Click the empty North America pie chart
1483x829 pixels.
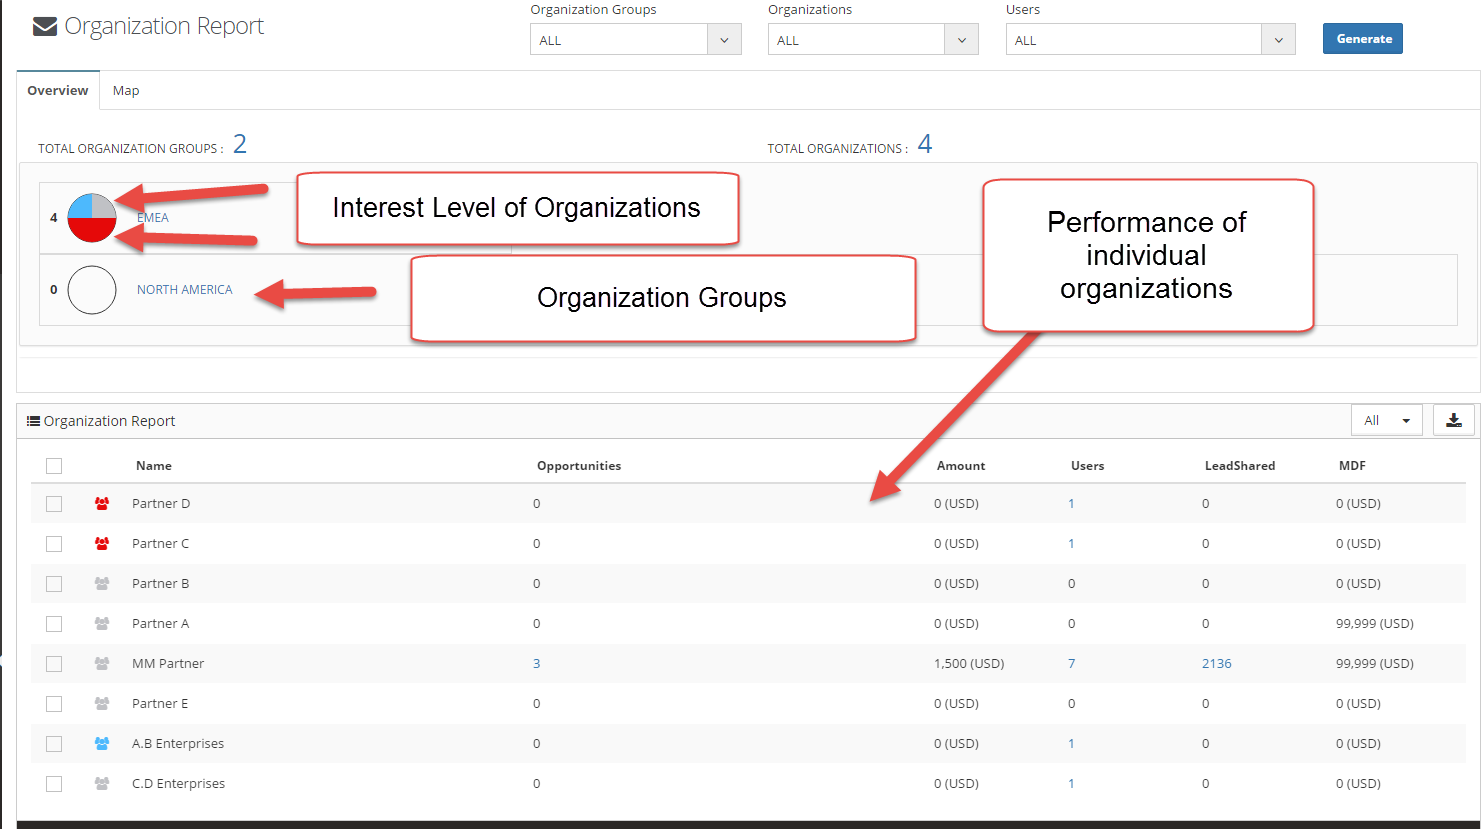pyautogui.click(x=92, y=290)
